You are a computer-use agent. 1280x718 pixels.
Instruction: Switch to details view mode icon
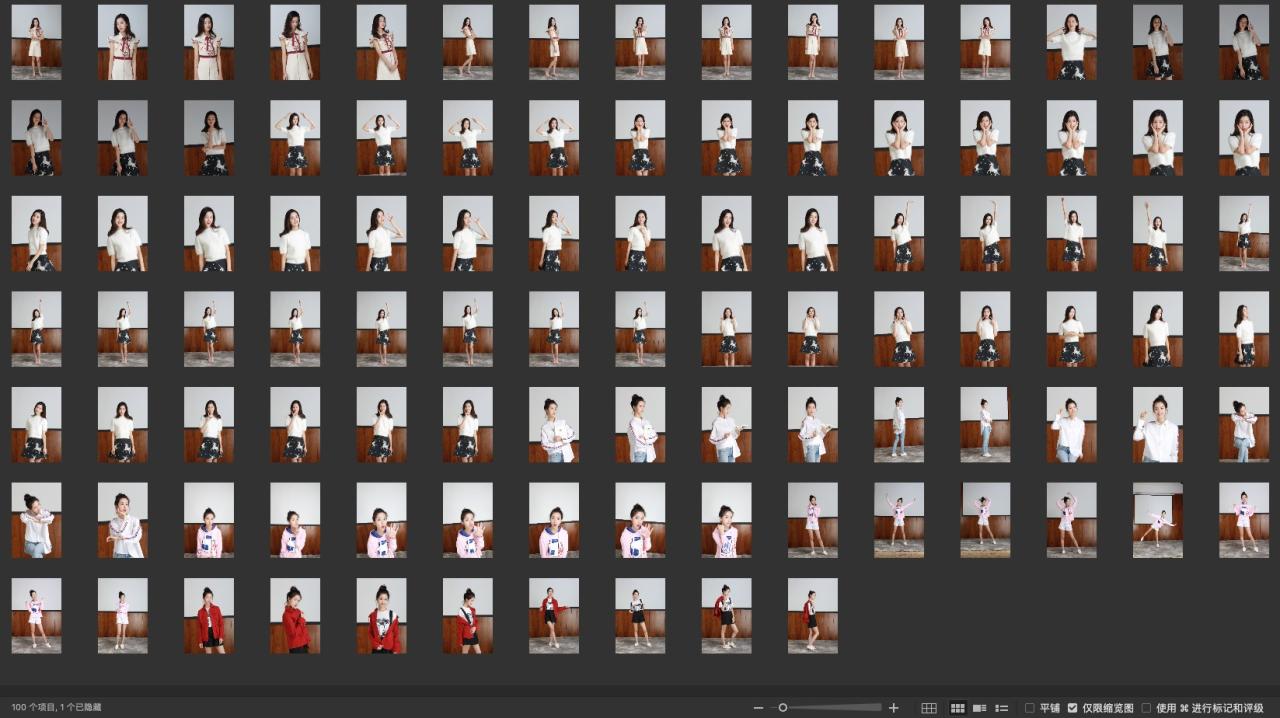pos(980,708)
